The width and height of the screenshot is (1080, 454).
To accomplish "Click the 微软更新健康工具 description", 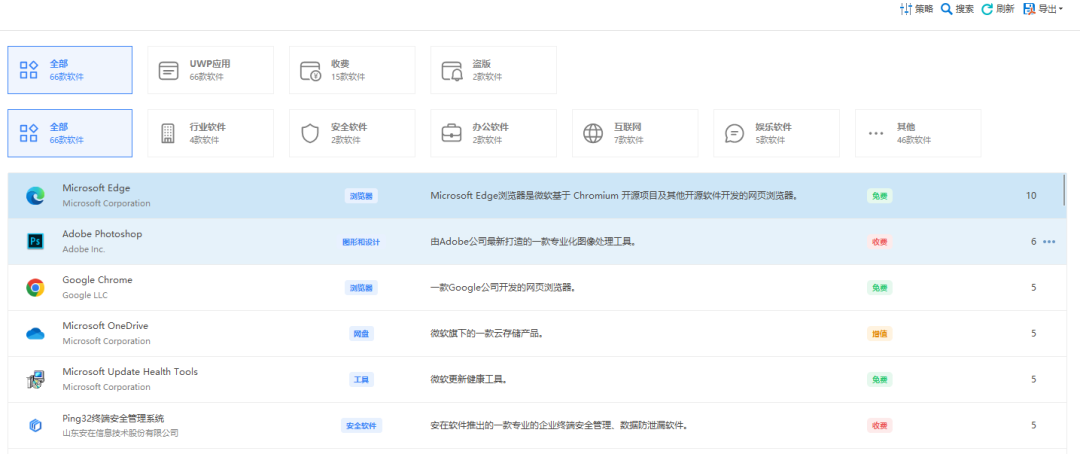I will point(470,380).
